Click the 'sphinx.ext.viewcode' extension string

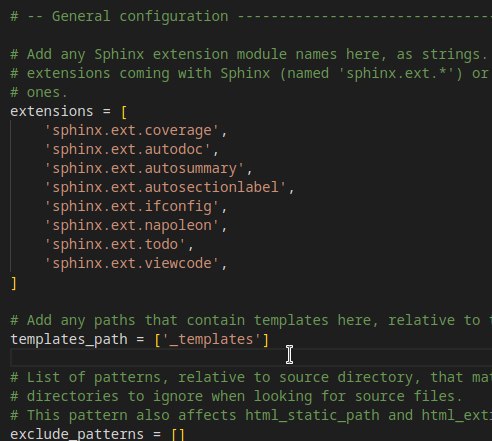(x=132, y=264)
